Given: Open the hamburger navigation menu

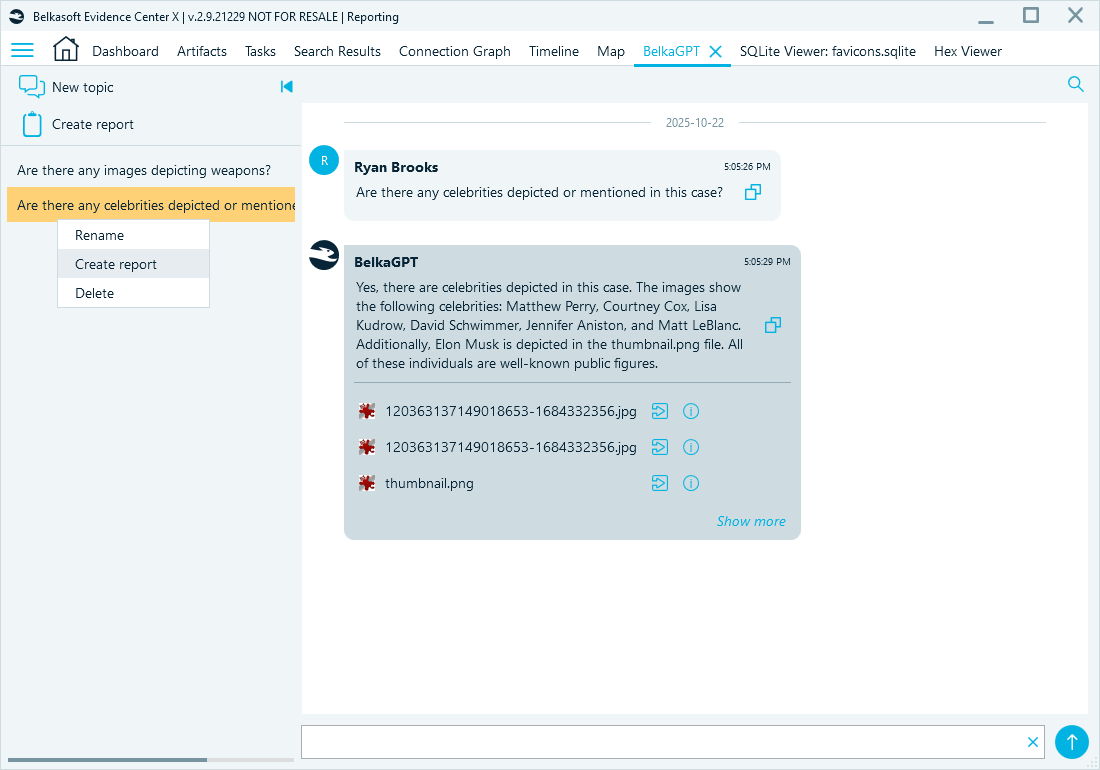Looking at the screenshot, I should [22, 51].
